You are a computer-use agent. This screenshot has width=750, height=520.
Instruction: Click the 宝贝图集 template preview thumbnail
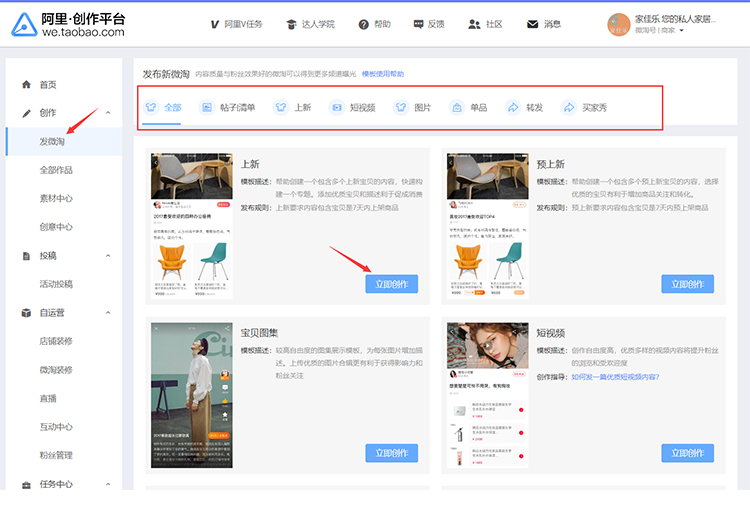[192, 395]
